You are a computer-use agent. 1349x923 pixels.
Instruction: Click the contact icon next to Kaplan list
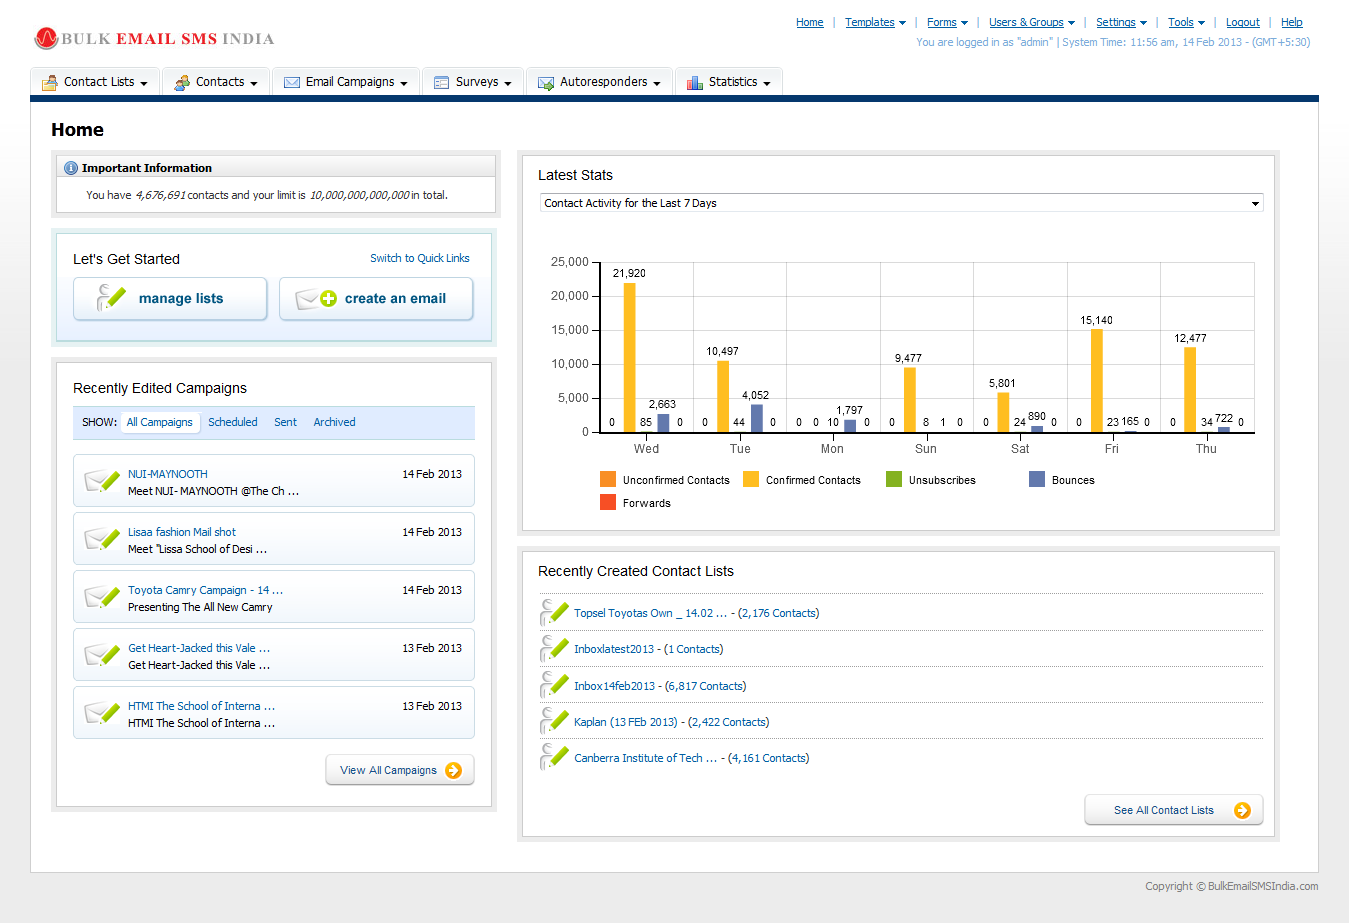tap(554, 721)
